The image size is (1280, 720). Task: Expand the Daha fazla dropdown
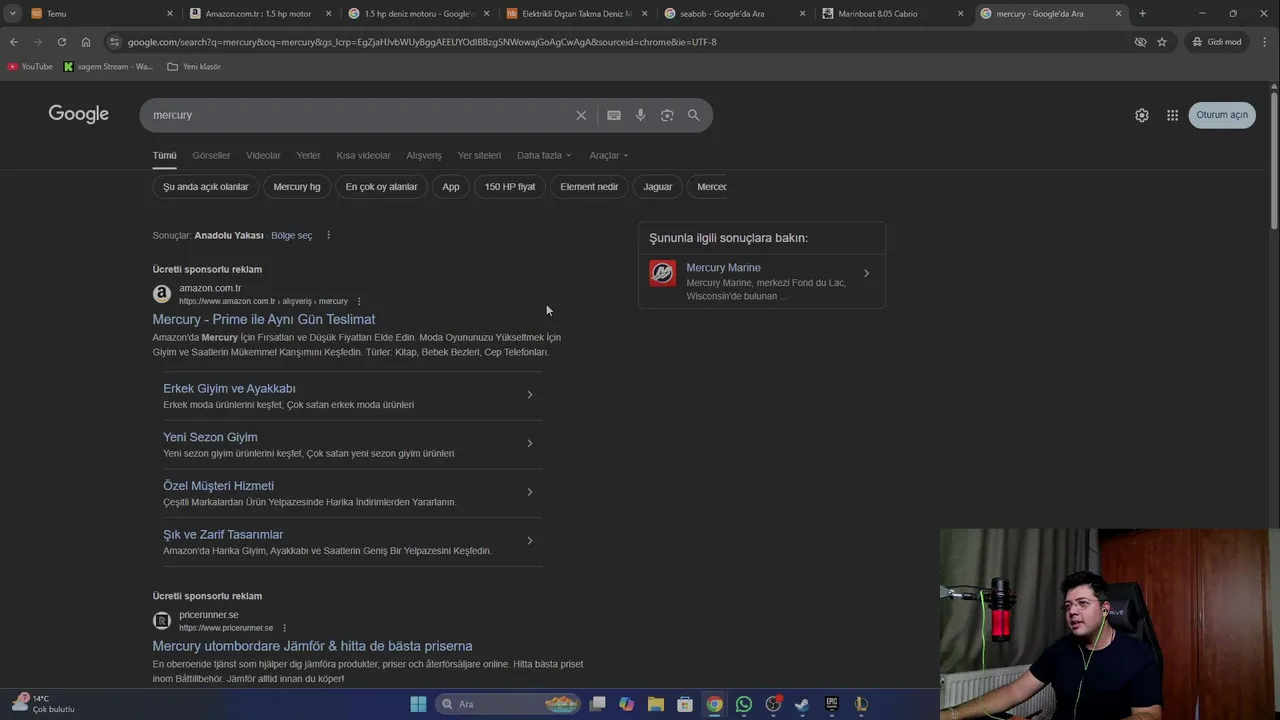point(544,155)
